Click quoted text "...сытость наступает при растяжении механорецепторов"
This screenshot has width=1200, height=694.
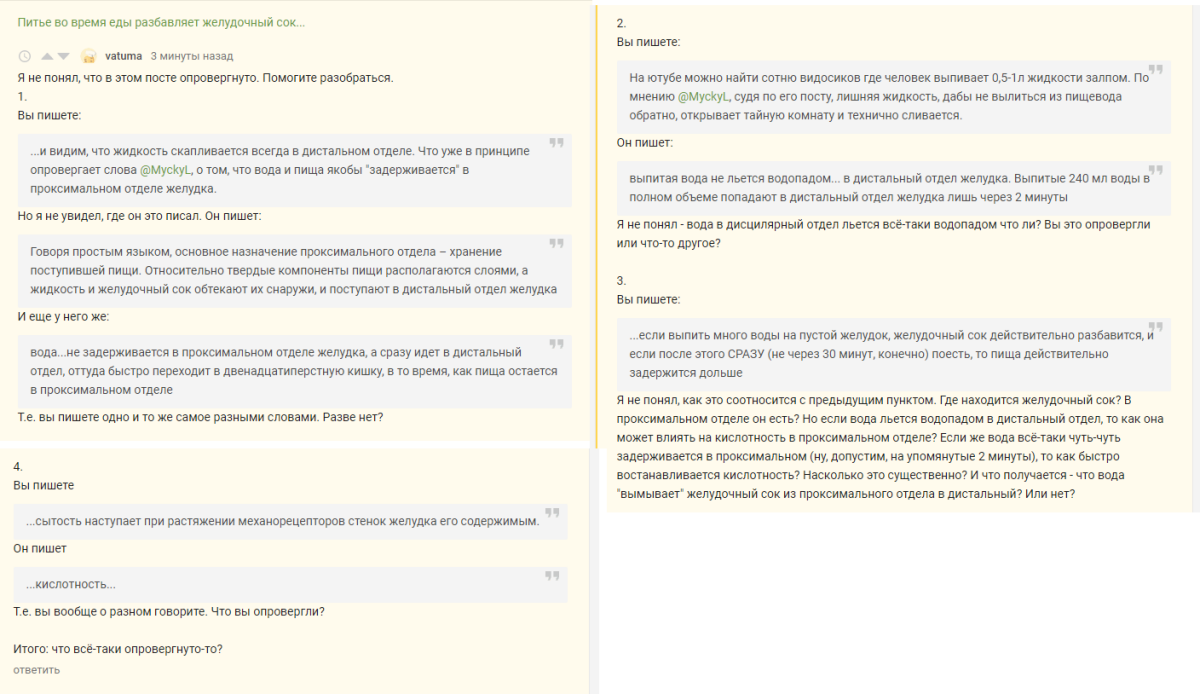[283, 521]
